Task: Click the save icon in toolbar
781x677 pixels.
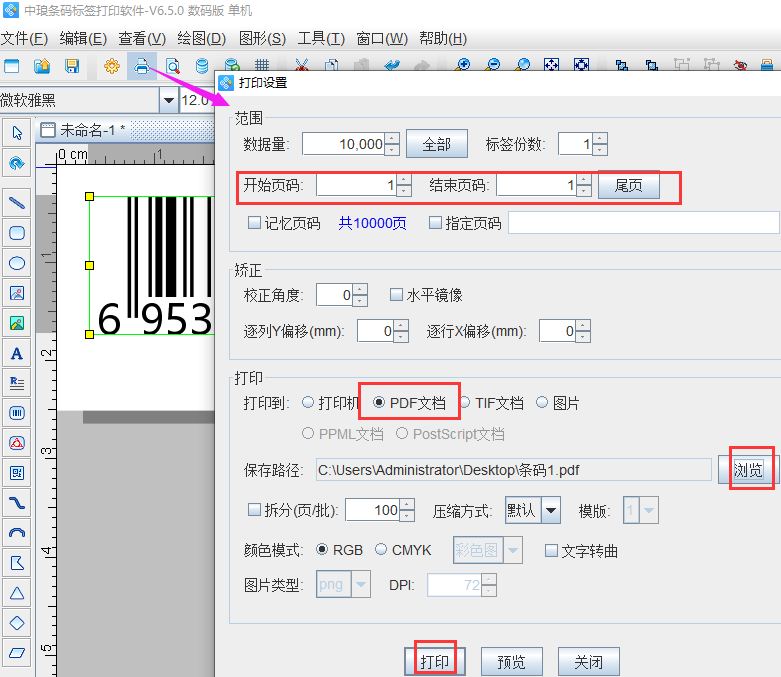Action: (x=72, y=66)
